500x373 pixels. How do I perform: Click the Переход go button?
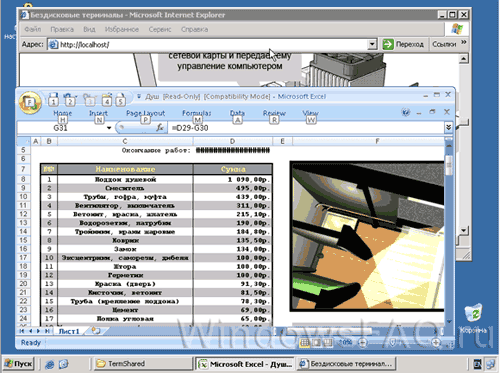pyautogui.click(x=403, y=44)
